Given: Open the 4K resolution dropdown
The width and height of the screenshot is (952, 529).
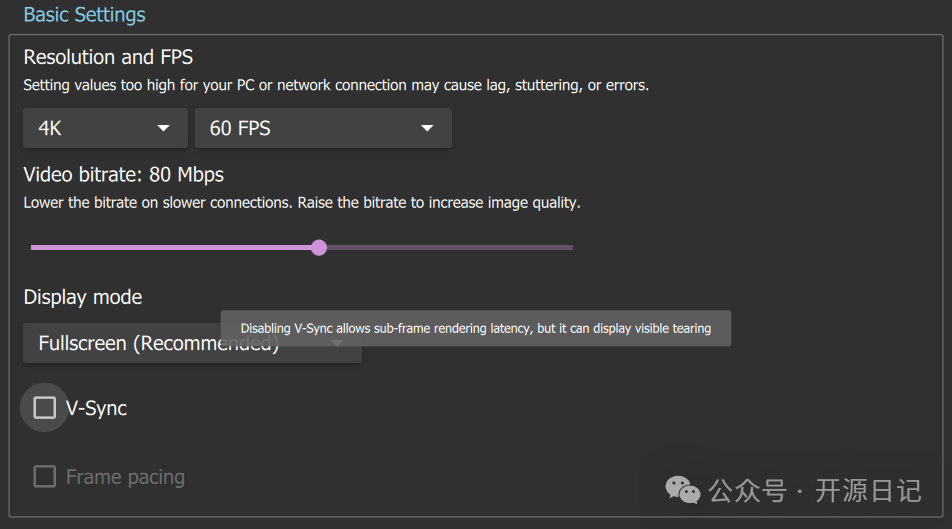Looking at the screenshot, I should coord(105,128).
